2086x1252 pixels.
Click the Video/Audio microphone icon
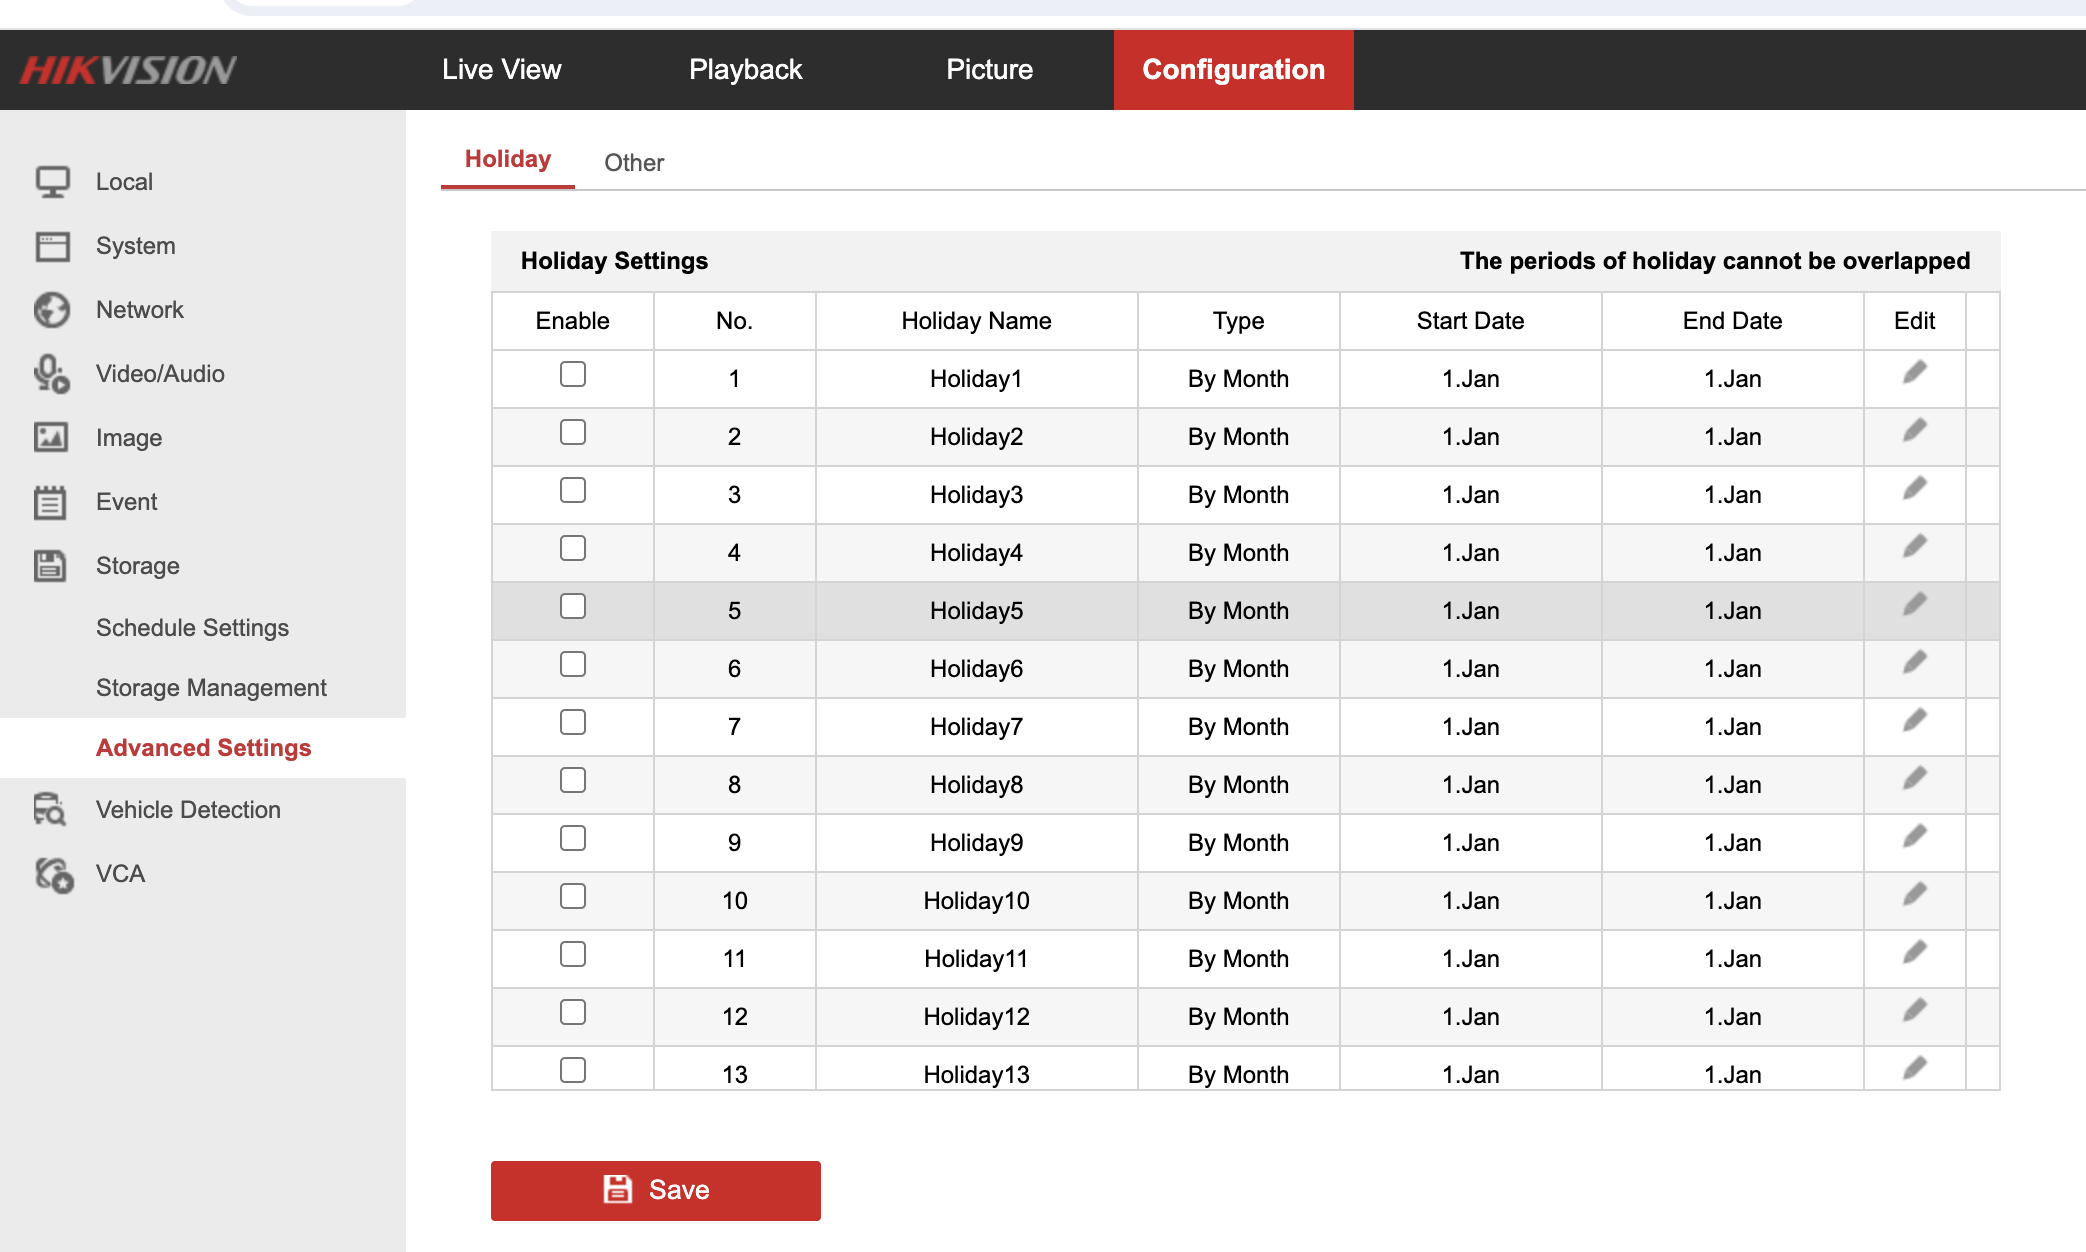[52, 374]
